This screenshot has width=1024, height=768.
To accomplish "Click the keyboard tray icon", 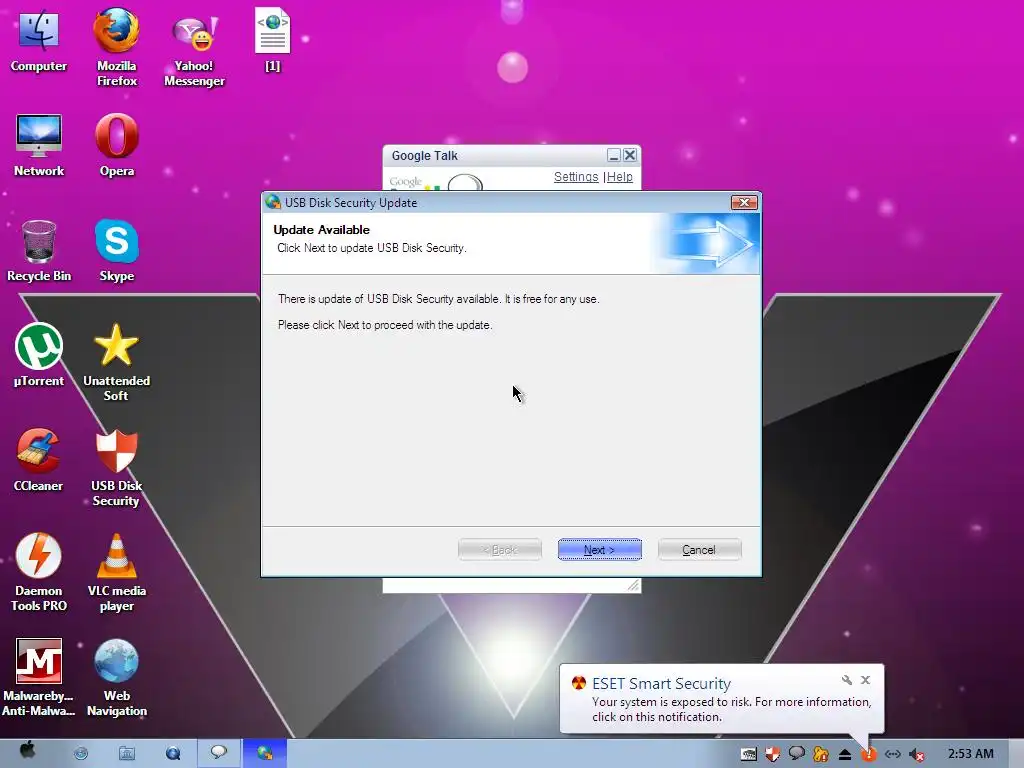I will [x=748, y=755].
